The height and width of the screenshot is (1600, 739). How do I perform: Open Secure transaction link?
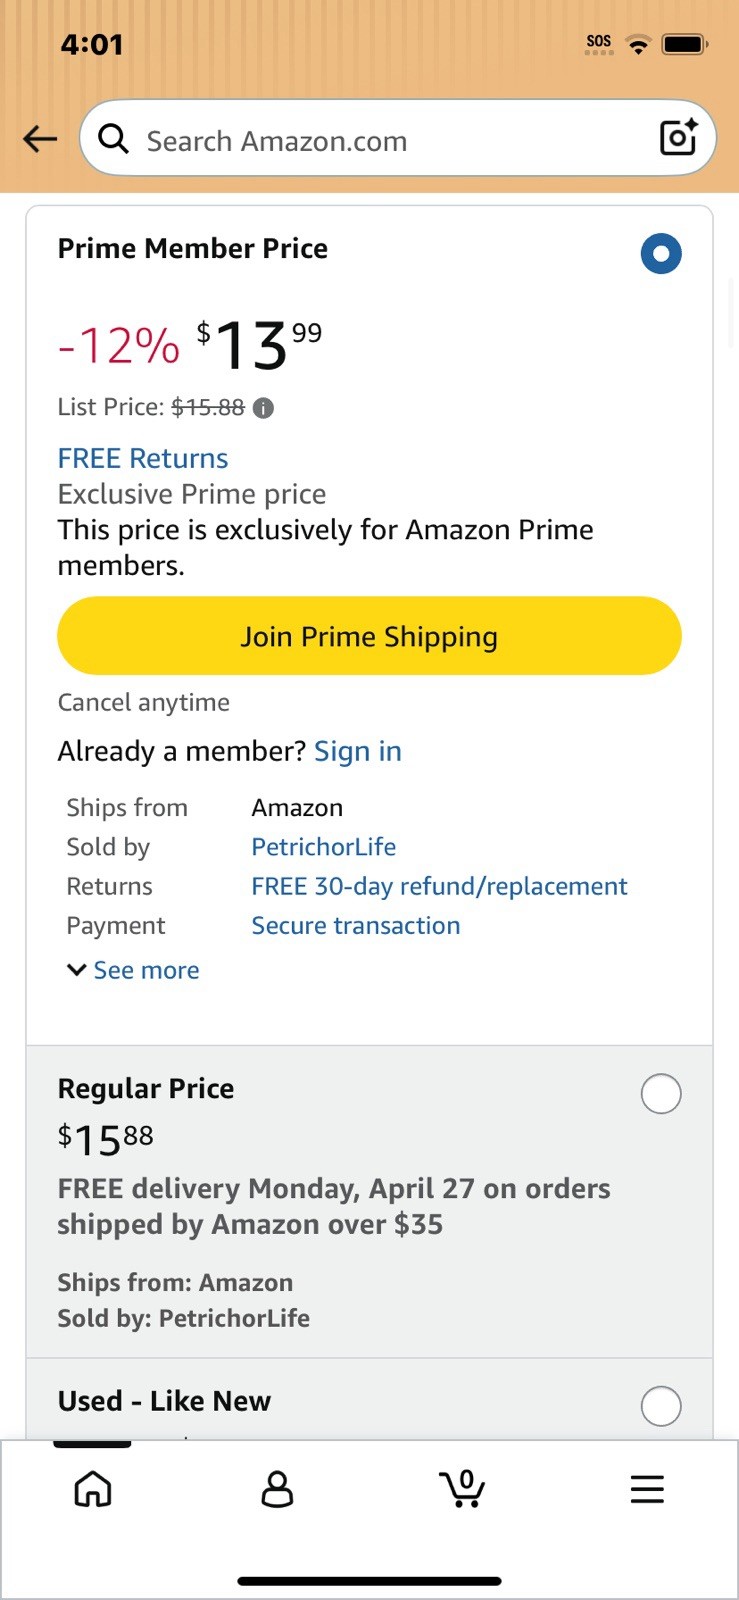pos(356,926)
